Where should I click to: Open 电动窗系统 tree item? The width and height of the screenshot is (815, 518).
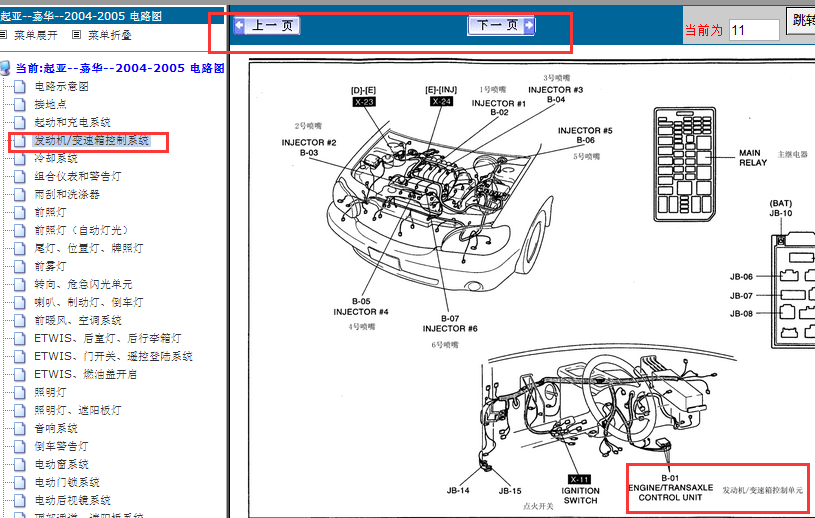61,464
